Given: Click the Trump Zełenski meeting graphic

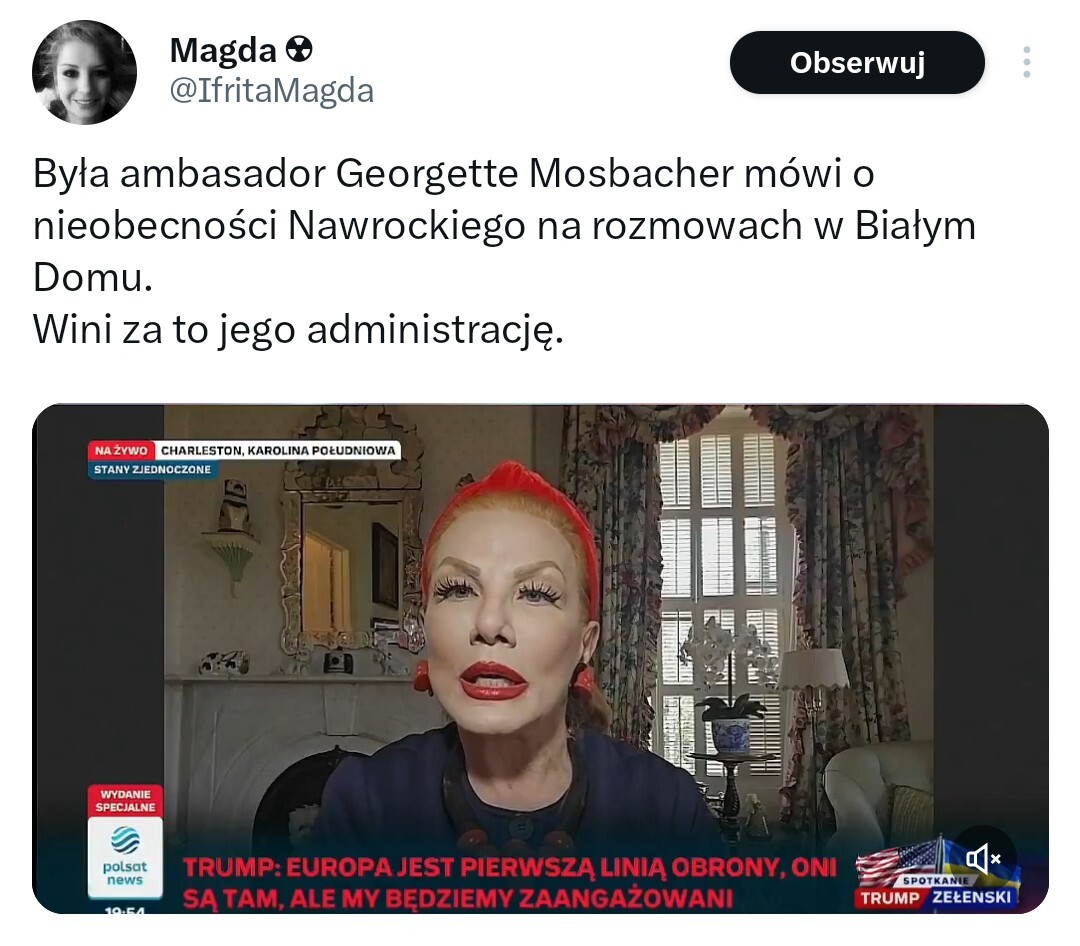Looking at the screenshot, I should (x=937, y=874).
